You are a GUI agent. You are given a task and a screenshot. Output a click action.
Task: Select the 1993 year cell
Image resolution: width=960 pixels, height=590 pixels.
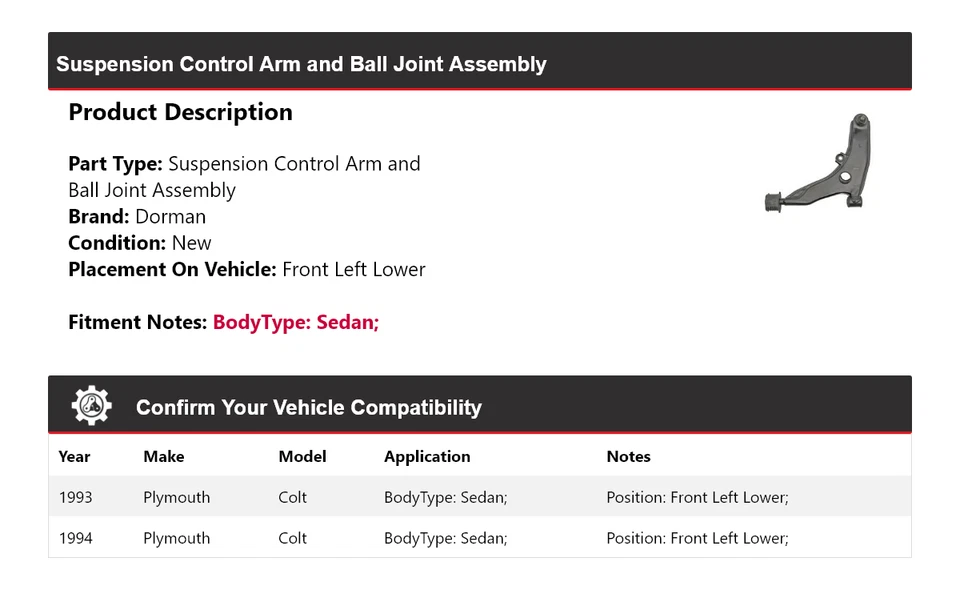coord(76,497)
